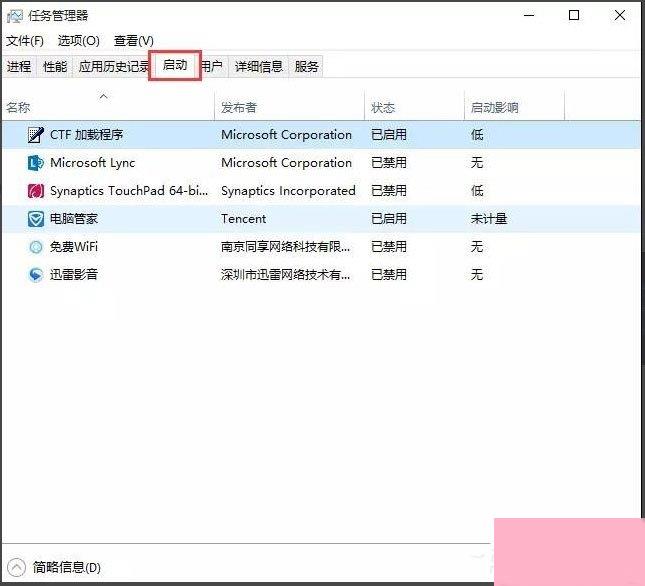
Task: Collapse view with 简略信息 arrow icon
Action: (16, 567)
